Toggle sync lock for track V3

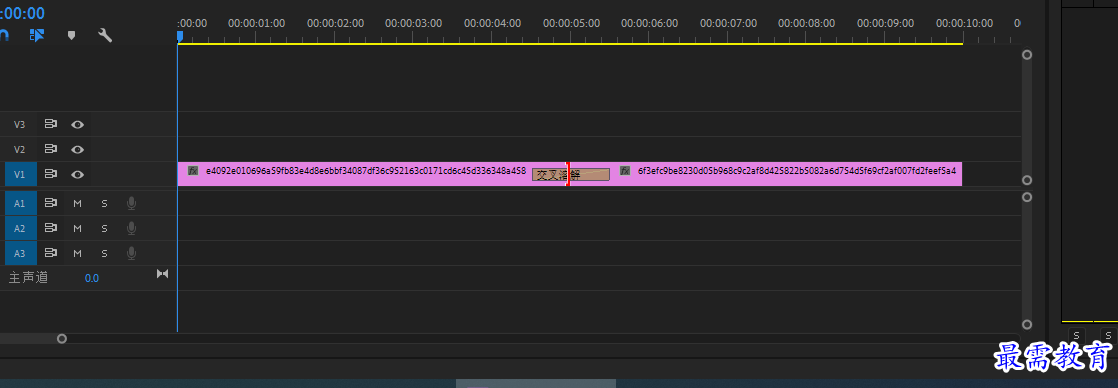point(51,124)
